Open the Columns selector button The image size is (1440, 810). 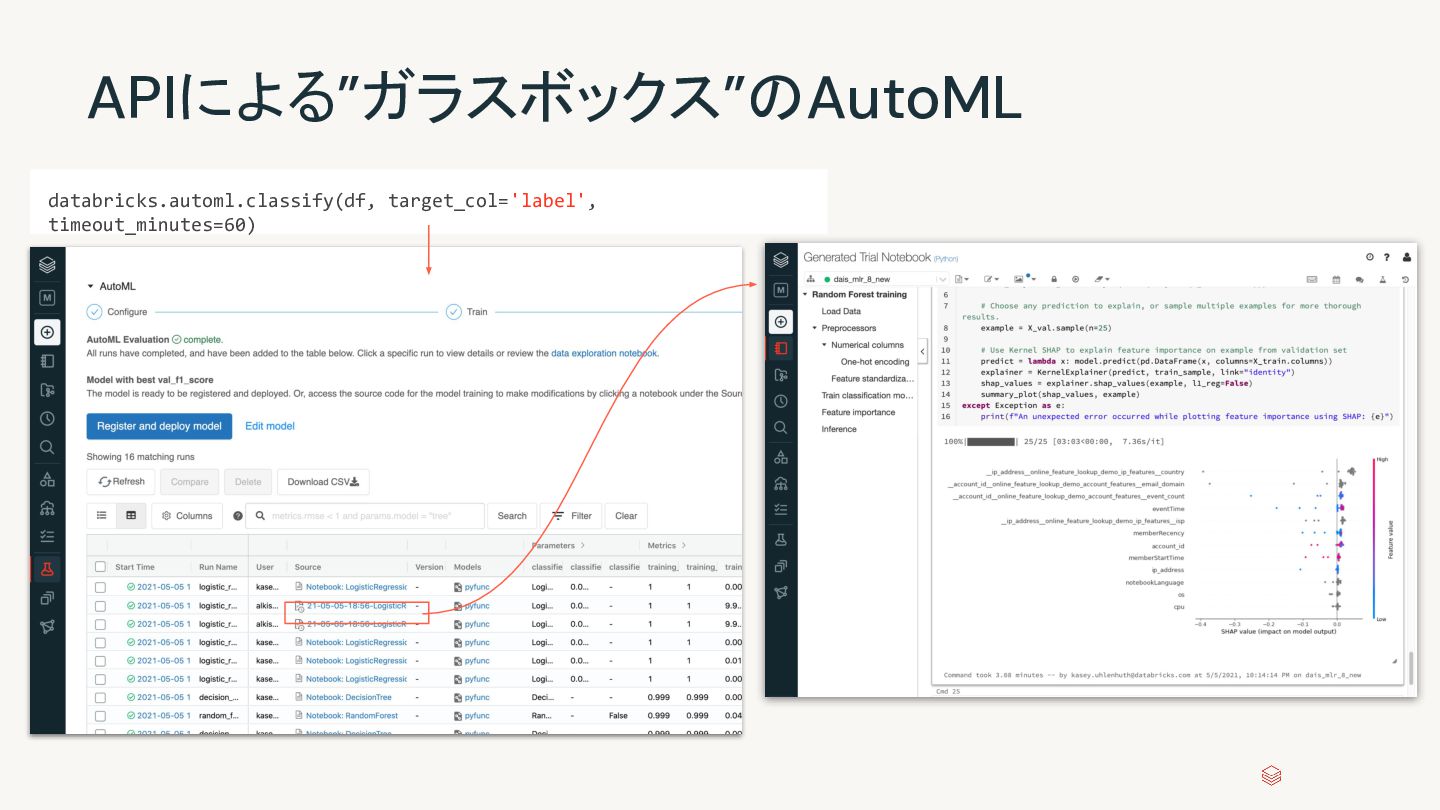click(187, 516)
